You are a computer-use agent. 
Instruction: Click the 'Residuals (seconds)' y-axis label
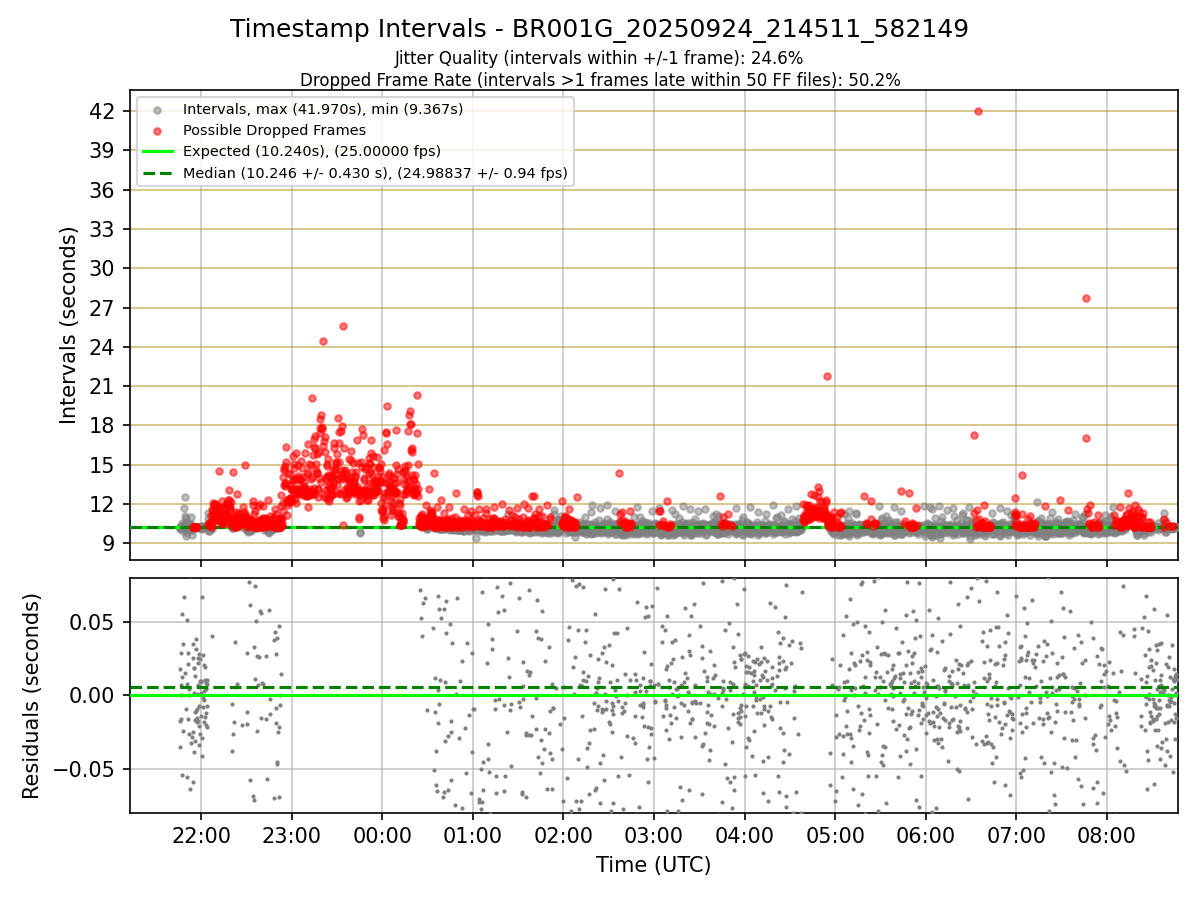point(31,696)
